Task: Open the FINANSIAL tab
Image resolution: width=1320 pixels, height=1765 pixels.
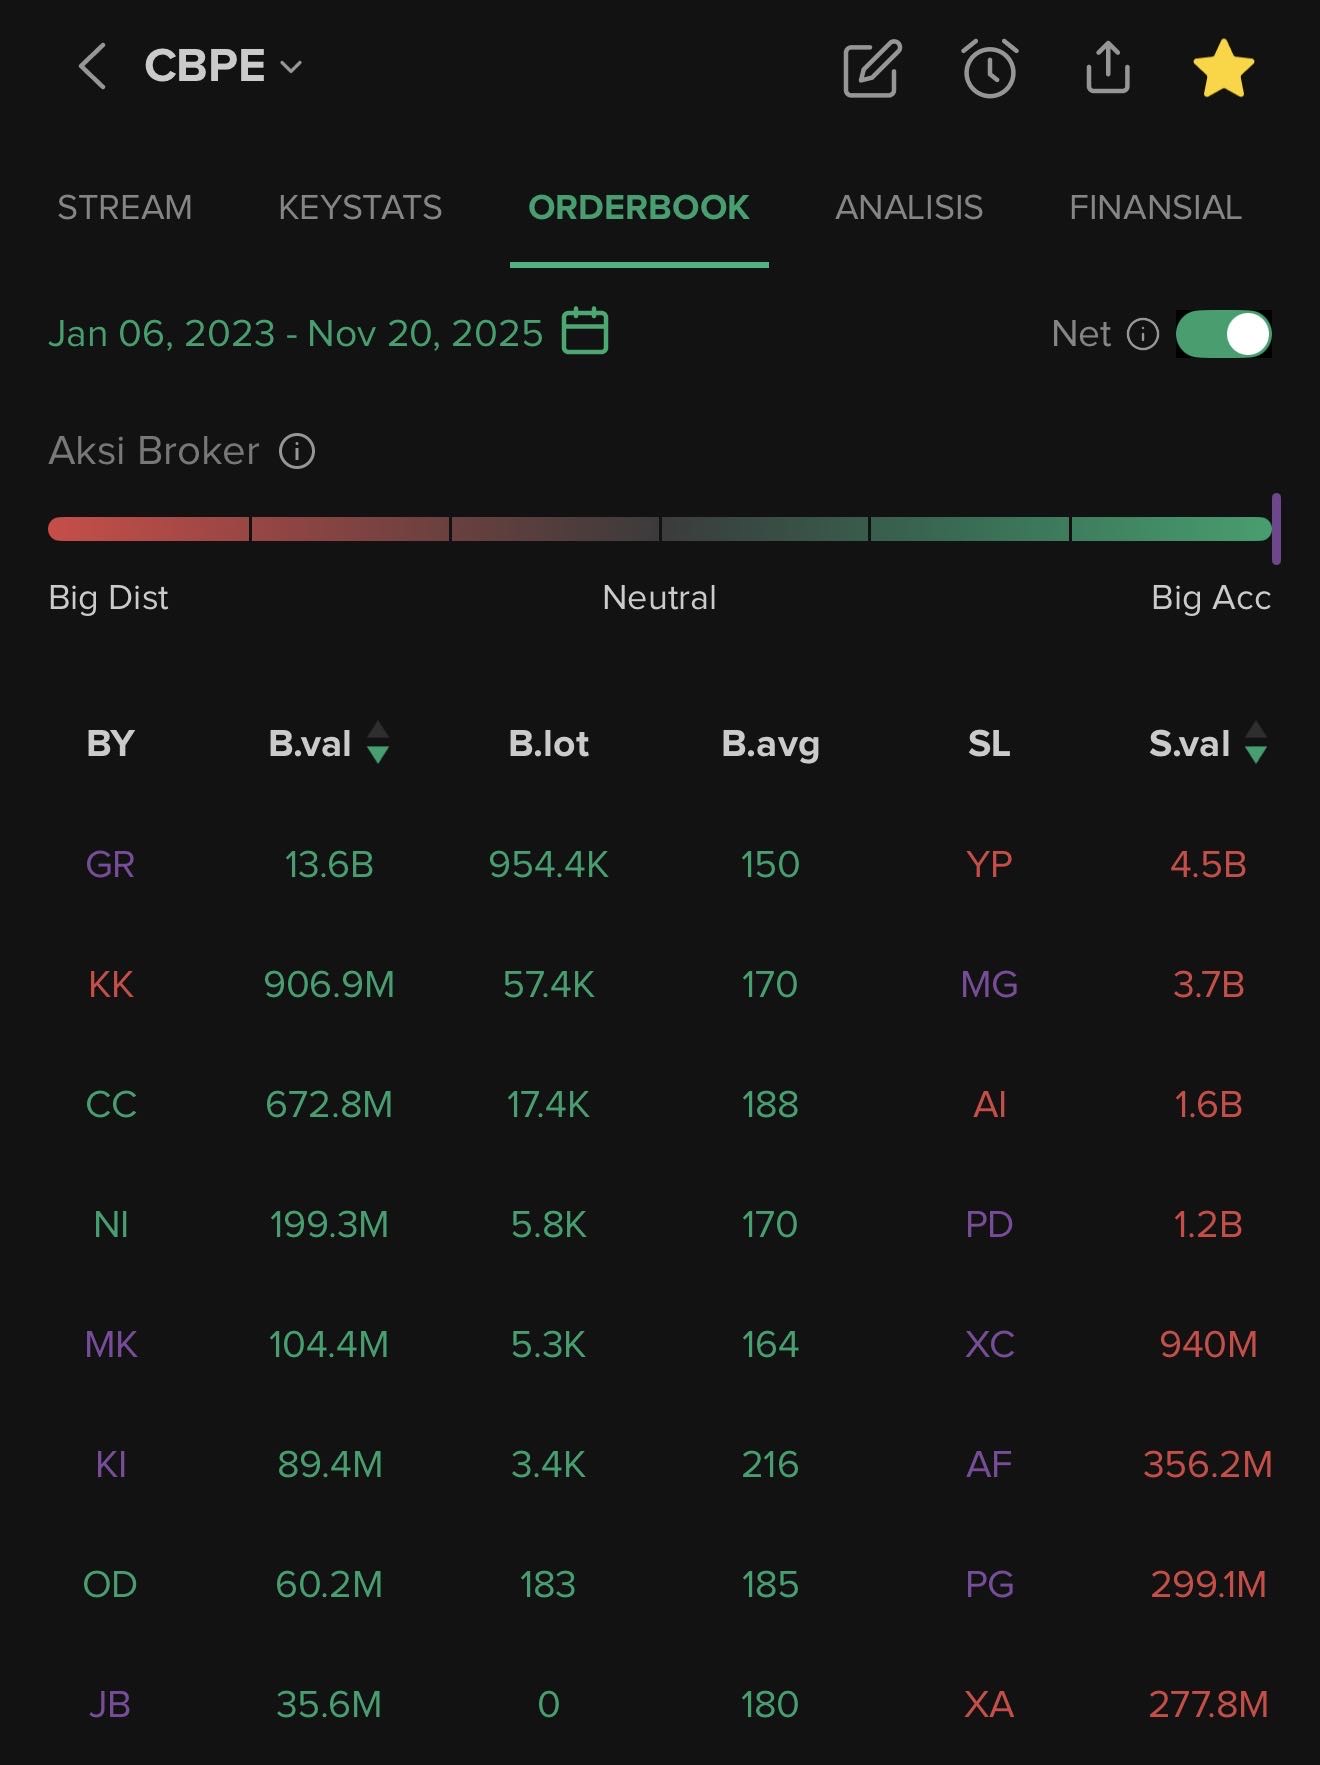Action: pos(1155,208)
